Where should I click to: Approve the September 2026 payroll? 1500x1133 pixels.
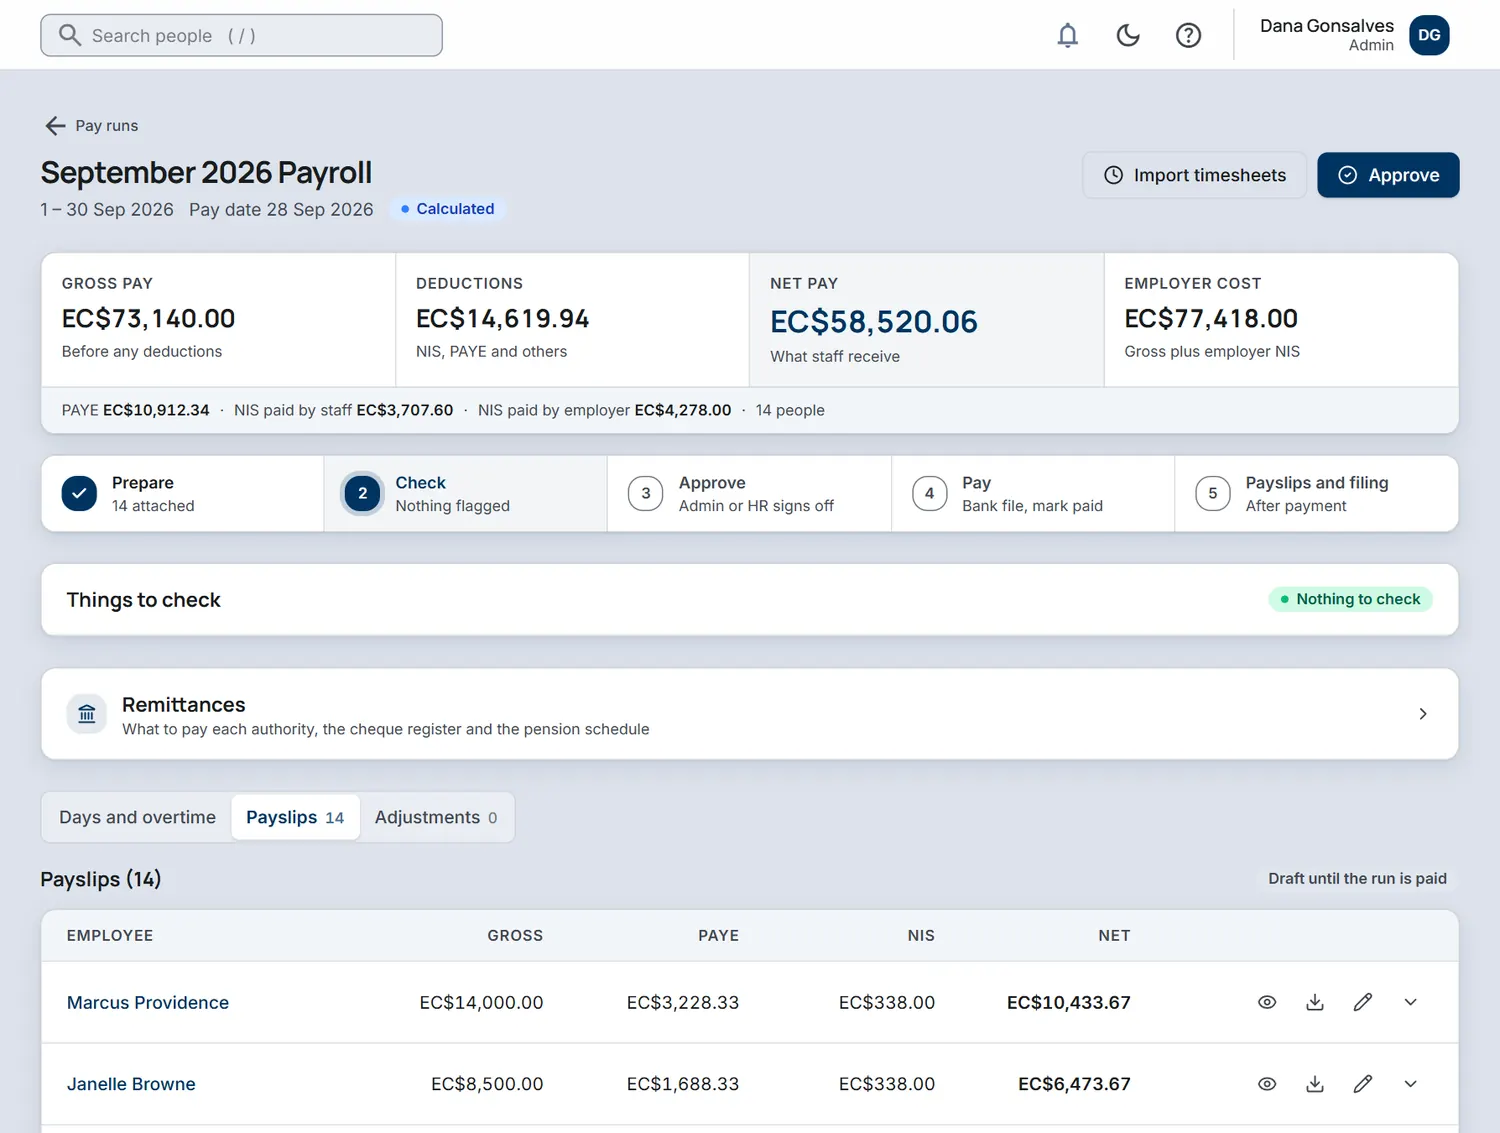click(x=1388, y=175)
